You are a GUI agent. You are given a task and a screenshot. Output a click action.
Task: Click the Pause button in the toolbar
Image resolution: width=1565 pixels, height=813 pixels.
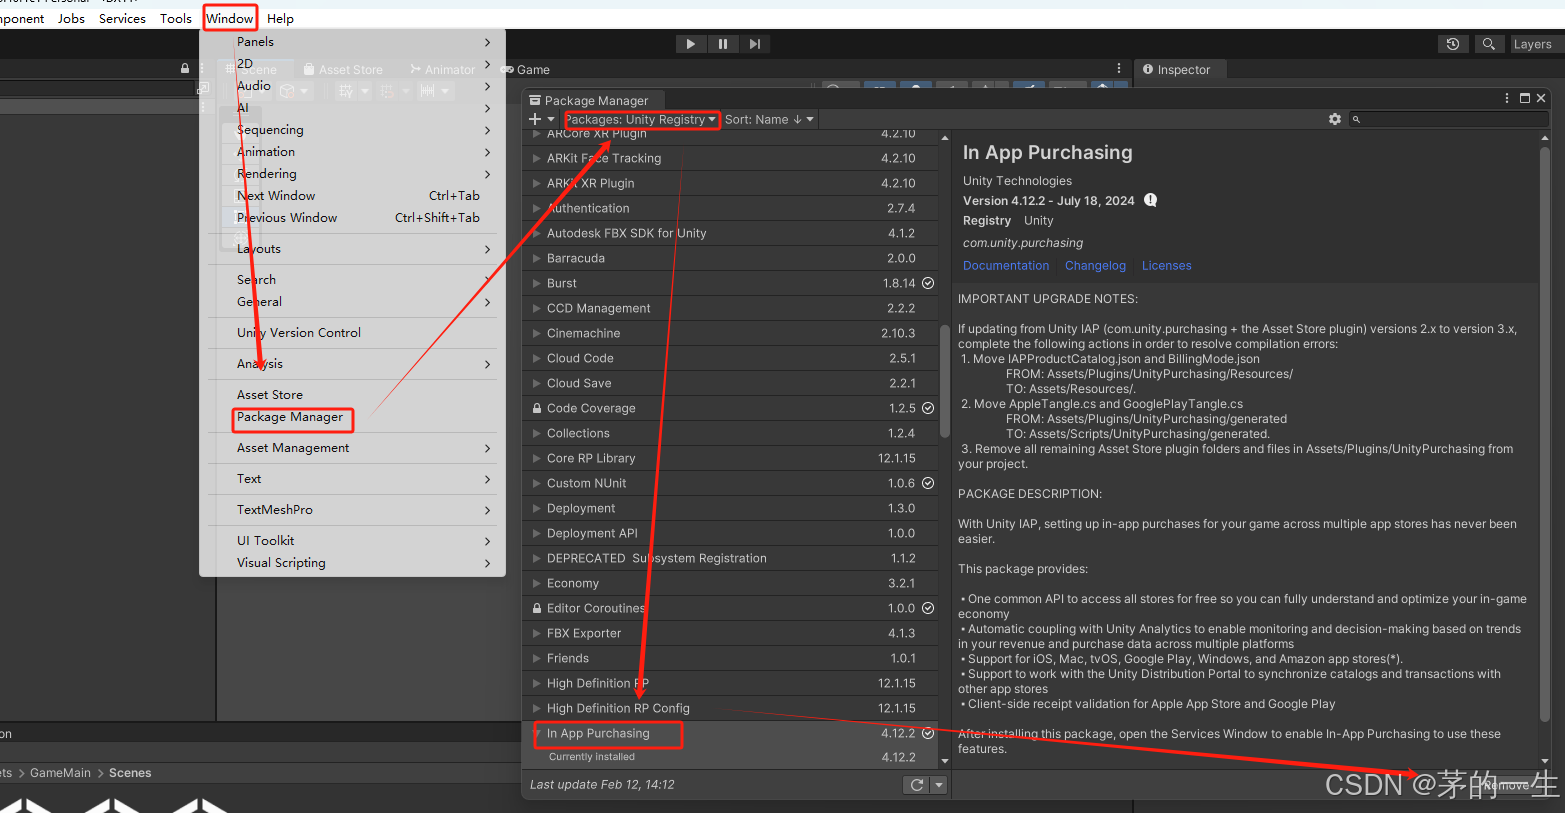click(x=723, y=44)
